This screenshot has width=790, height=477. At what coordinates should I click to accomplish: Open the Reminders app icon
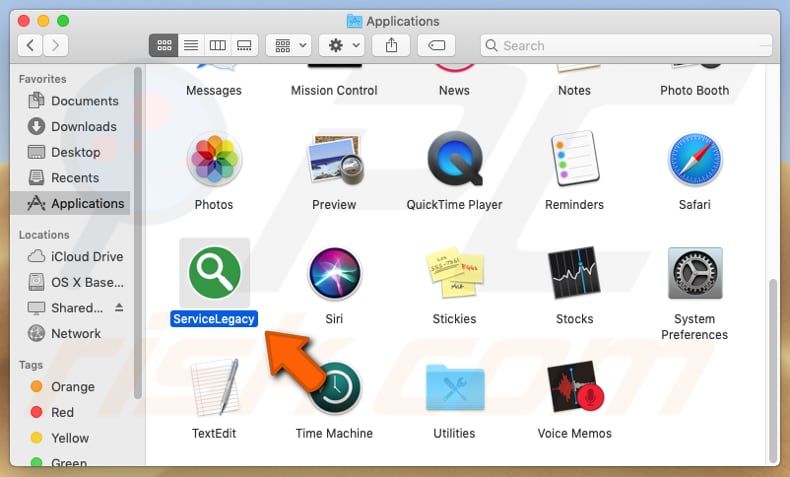[x=574, y=159]
